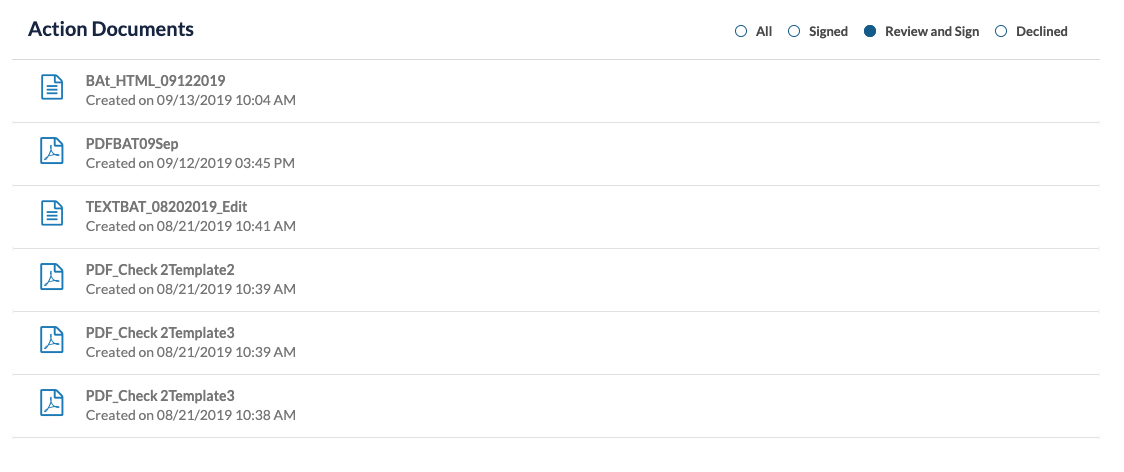Open PDF_Check 2Template3 created at 10:38 AM

pos(160,397)
